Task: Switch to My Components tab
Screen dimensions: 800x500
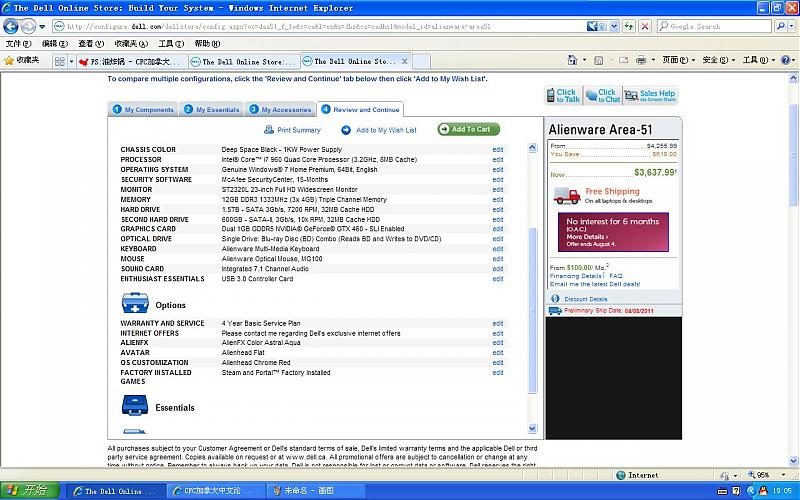Action: click(143, 109)
